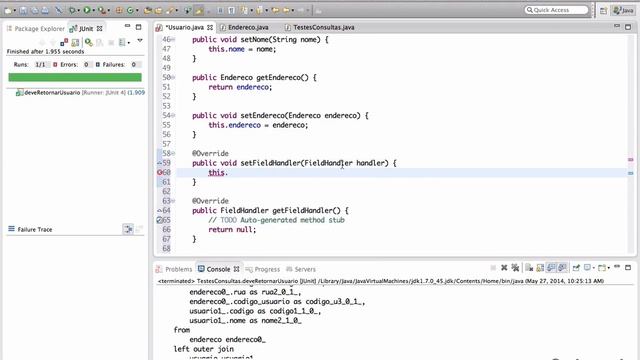
Task: Switch to the Endereco.java tab
Action: [244, 27]
